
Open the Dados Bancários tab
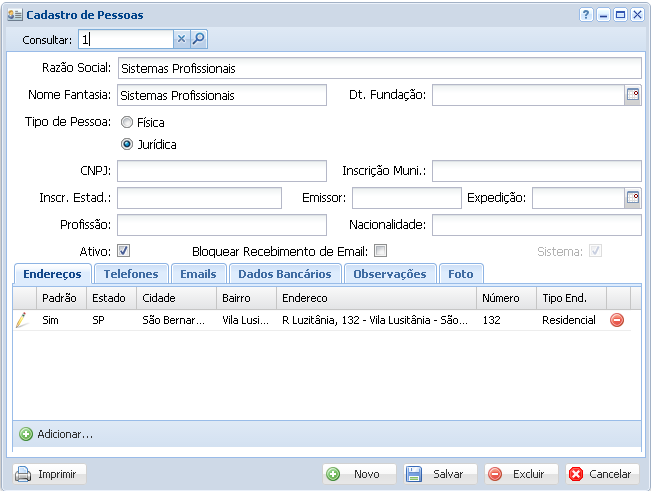[285, 274]
